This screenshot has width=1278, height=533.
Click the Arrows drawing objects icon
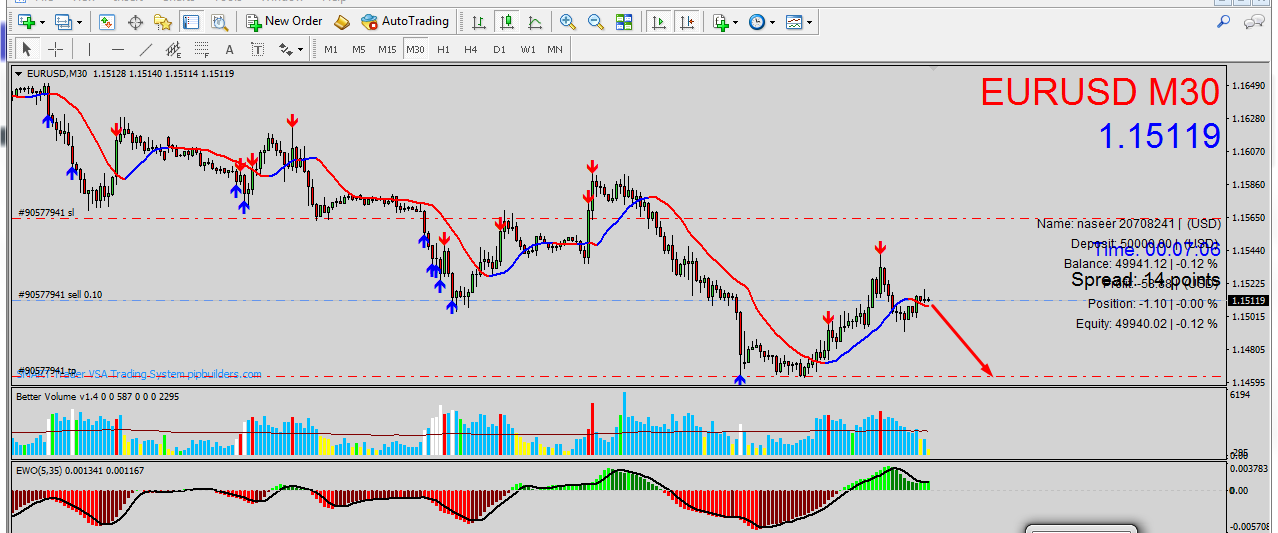[x=286, y=49]
